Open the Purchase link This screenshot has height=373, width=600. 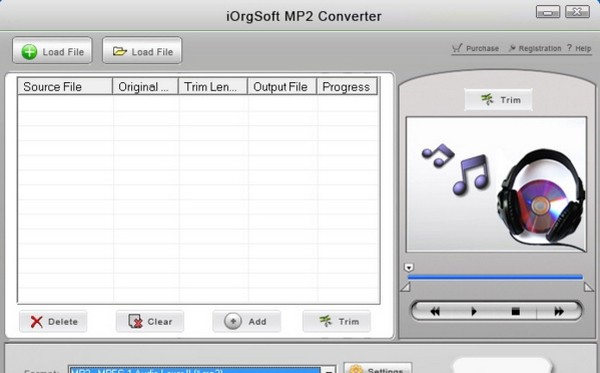(x=475, y=48)
